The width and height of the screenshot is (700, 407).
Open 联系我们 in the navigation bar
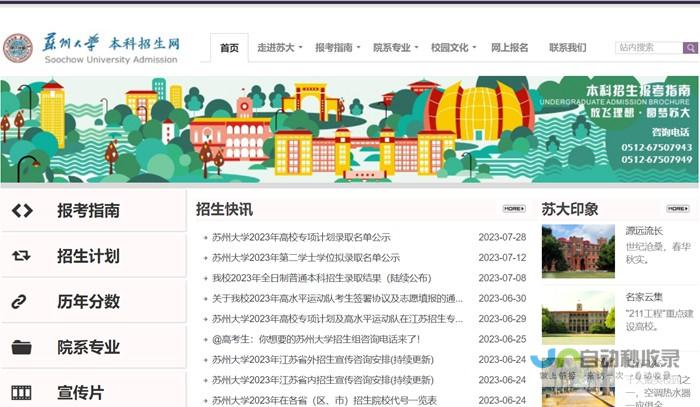coord(567,47)
